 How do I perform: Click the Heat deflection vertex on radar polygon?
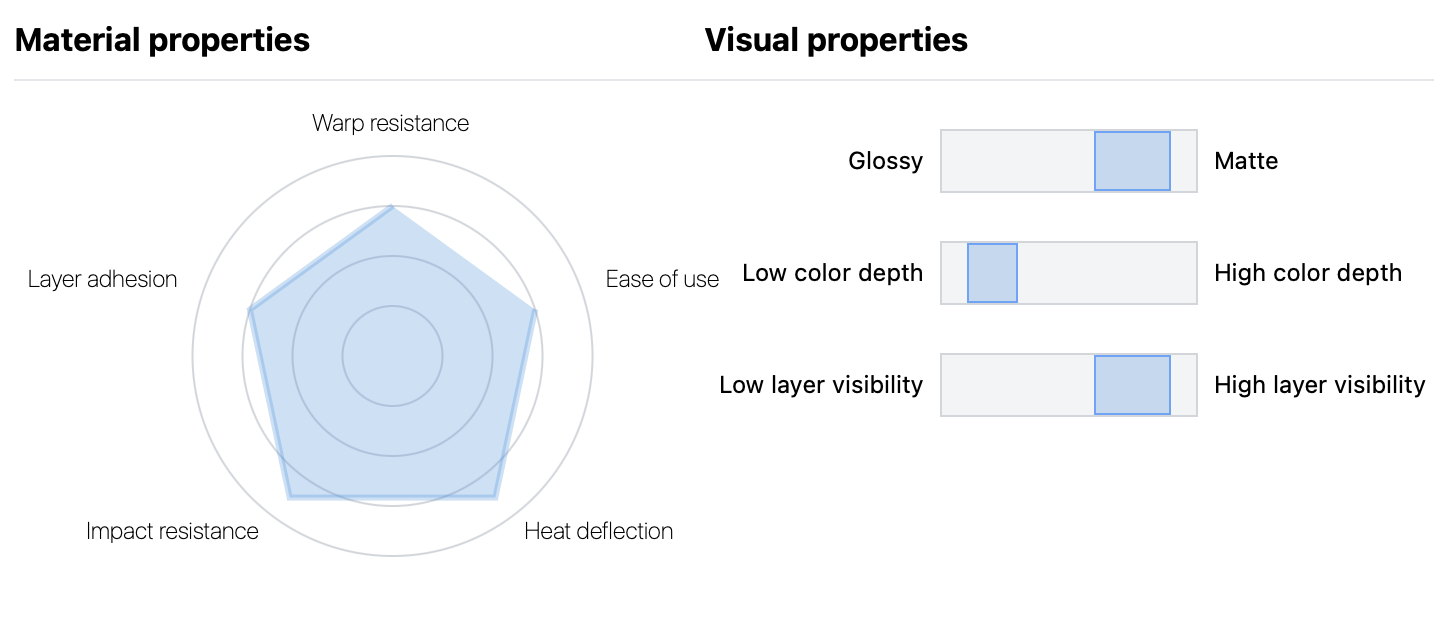[x=495, y=497]
